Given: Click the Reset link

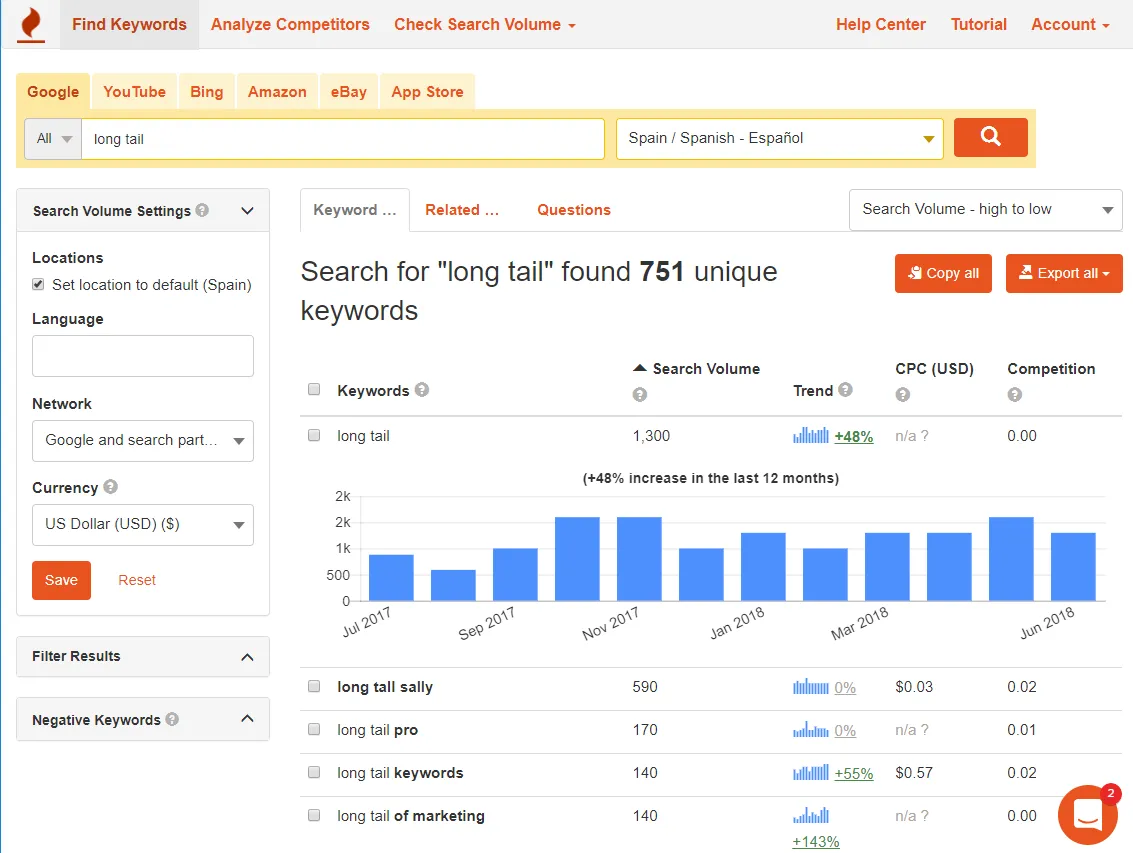Looking at the screenshot, I should pyautogui.click(x=137, y=580).
